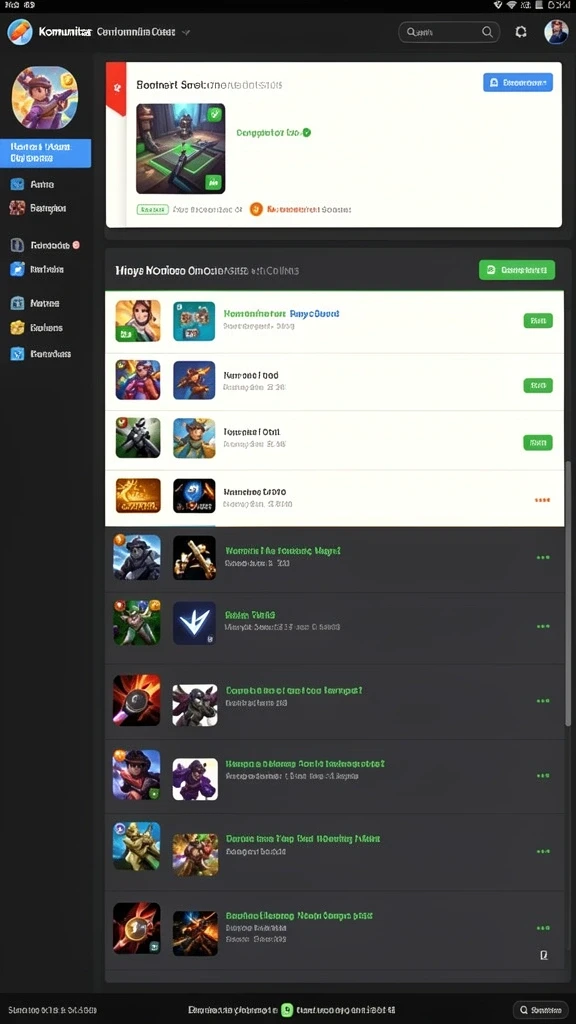Open green three-dot menu on crossed golden weapons row
The image size is (576, 1024).
[x=543, y=558]
